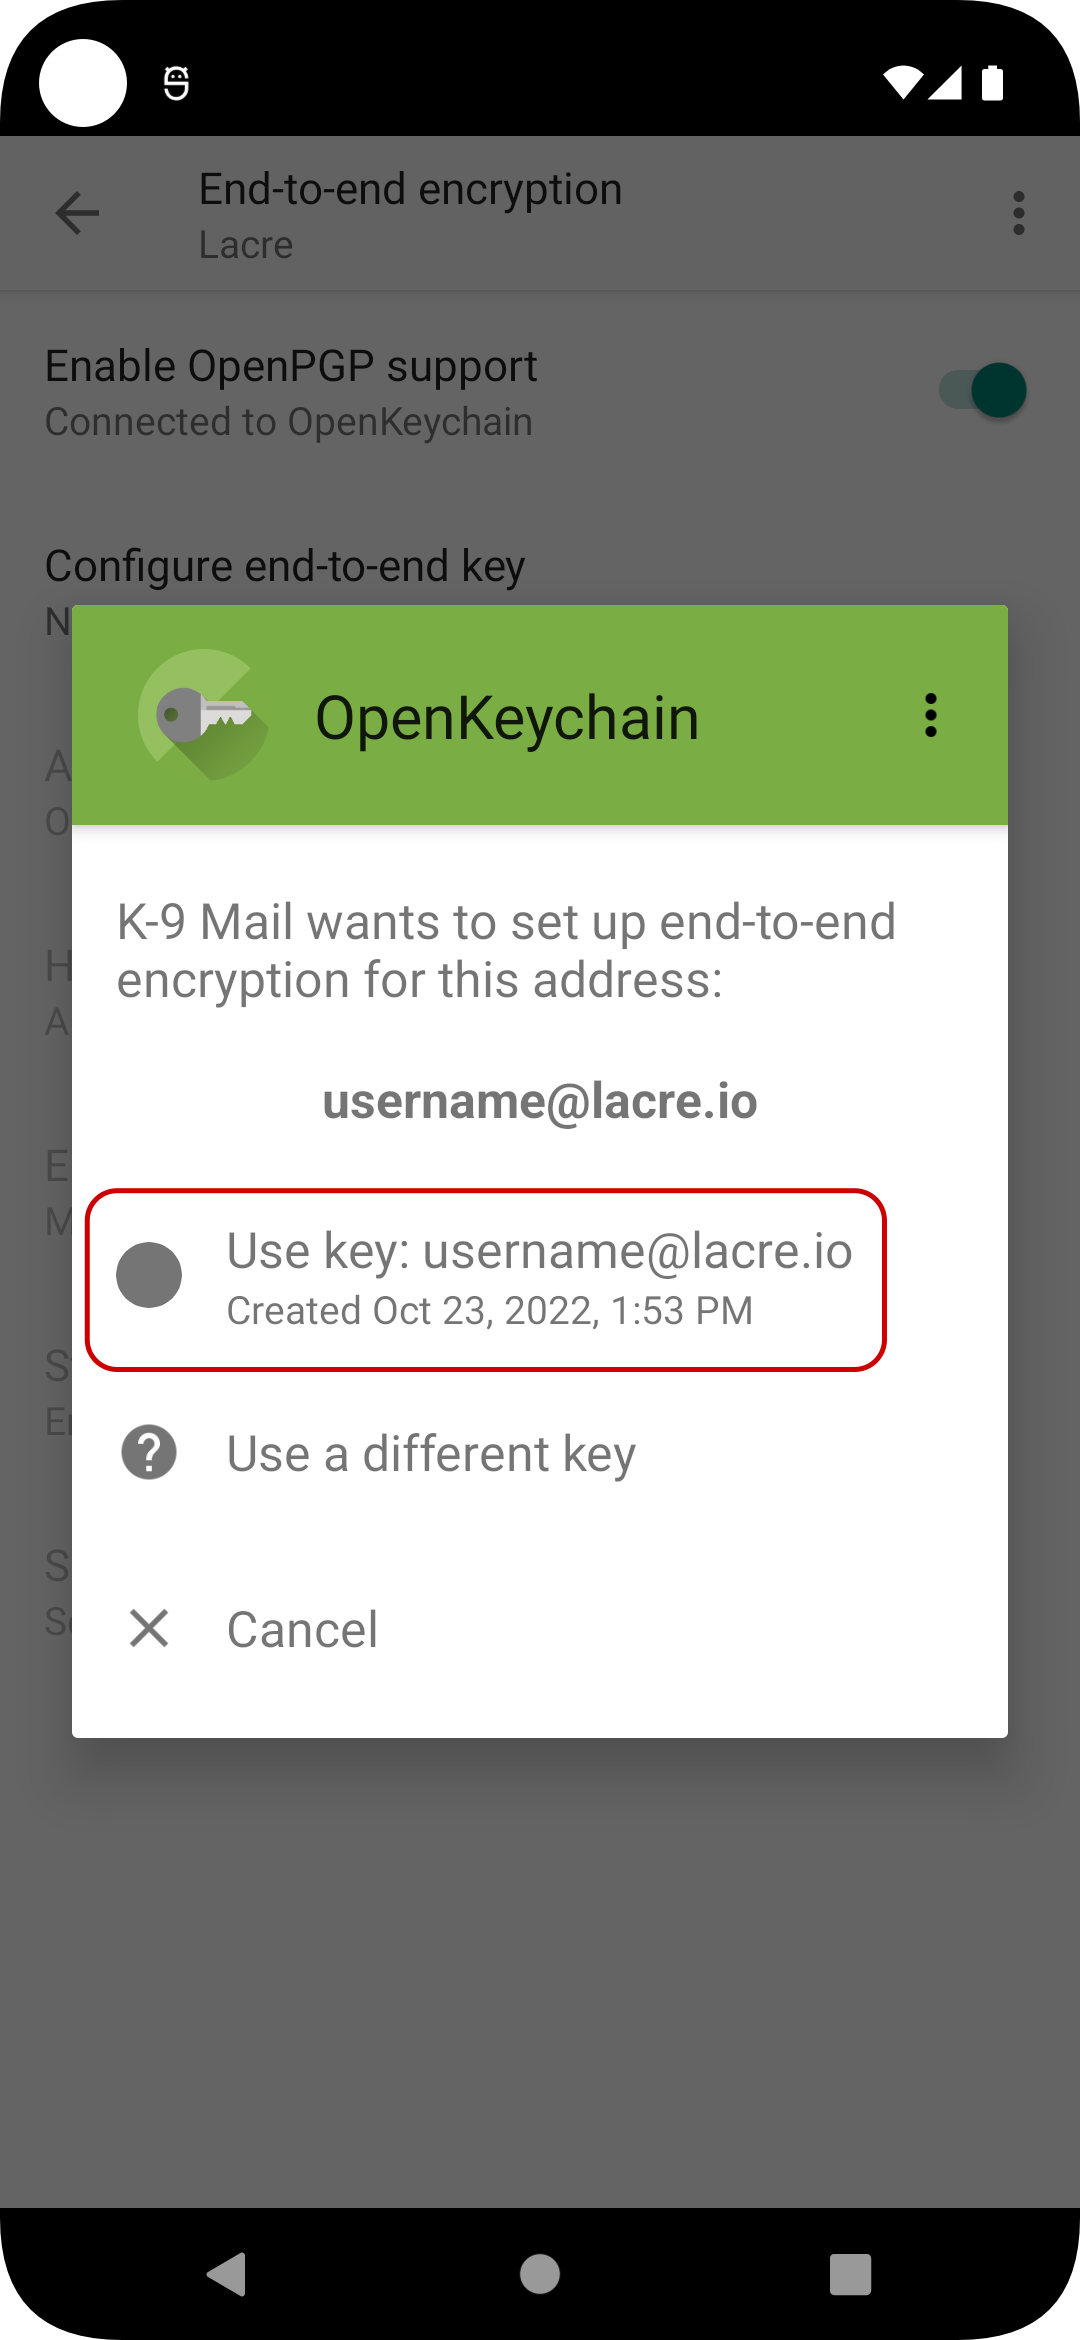The width and height of the screenshot is (1080, 2340).
Task: Tap the OpenKeychain key logo icon
Action: (204, 715)
